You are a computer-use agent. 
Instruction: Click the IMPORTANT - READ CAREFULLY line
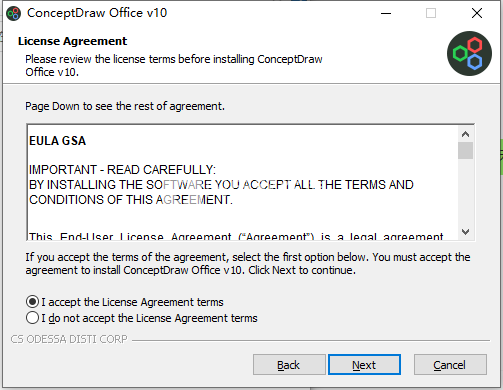(122, 170)
